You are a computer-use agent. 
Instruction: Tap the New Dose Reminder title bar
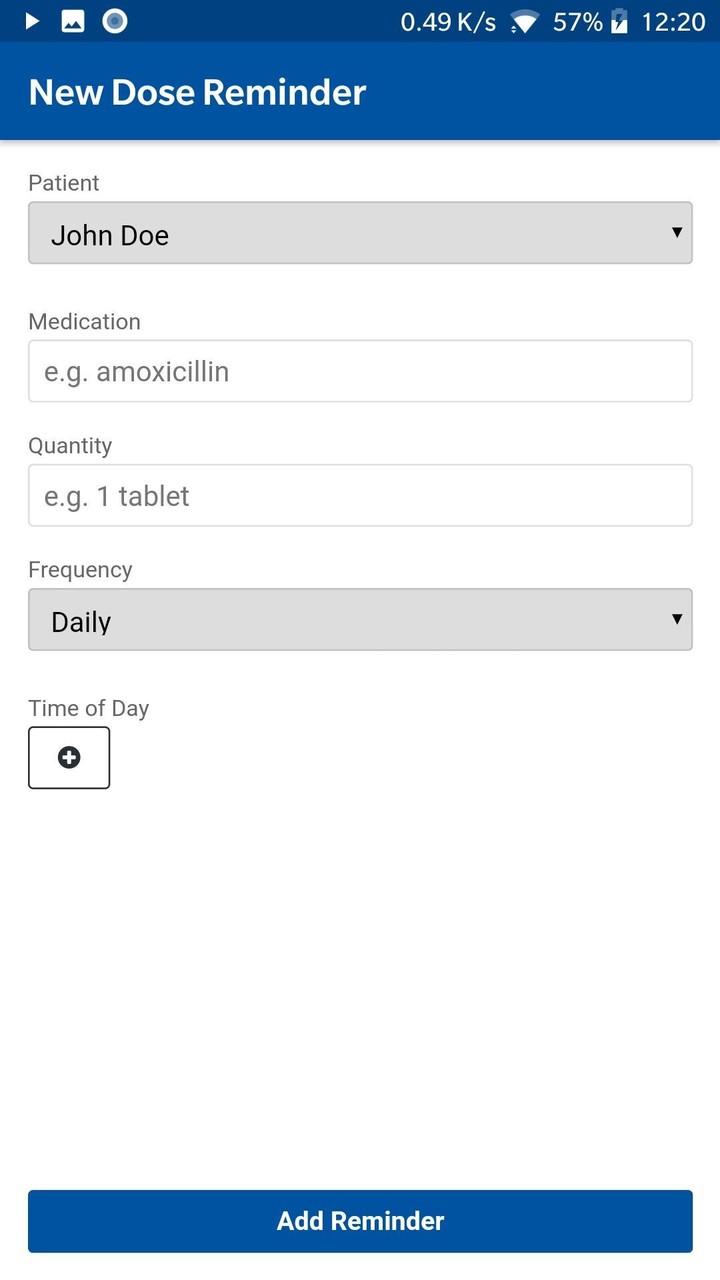tap(197, 91)
